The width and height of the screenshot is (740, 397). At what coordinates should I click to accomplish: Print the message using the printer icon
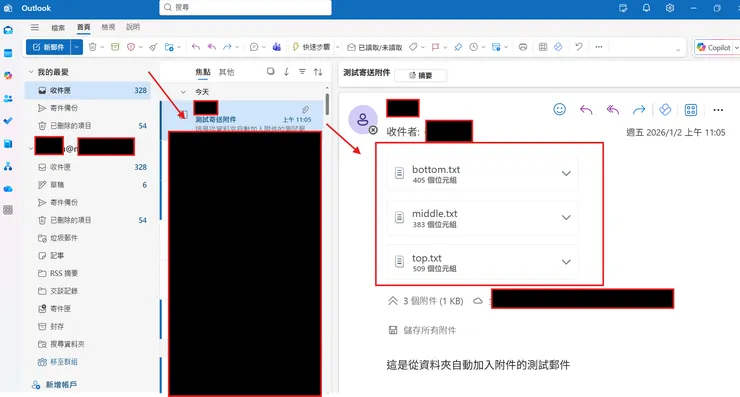click(x=523, y=47)
